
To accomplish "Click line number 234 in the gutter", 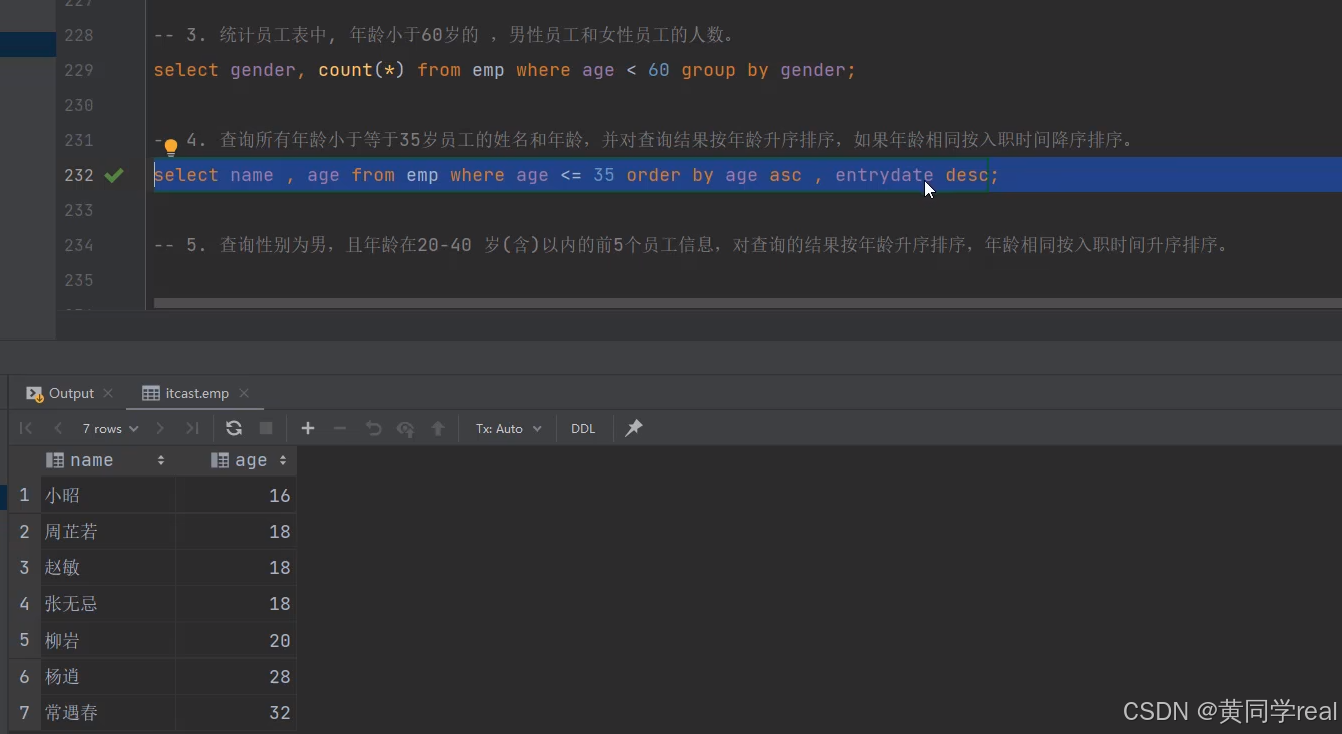I will [x=78, y=245].
